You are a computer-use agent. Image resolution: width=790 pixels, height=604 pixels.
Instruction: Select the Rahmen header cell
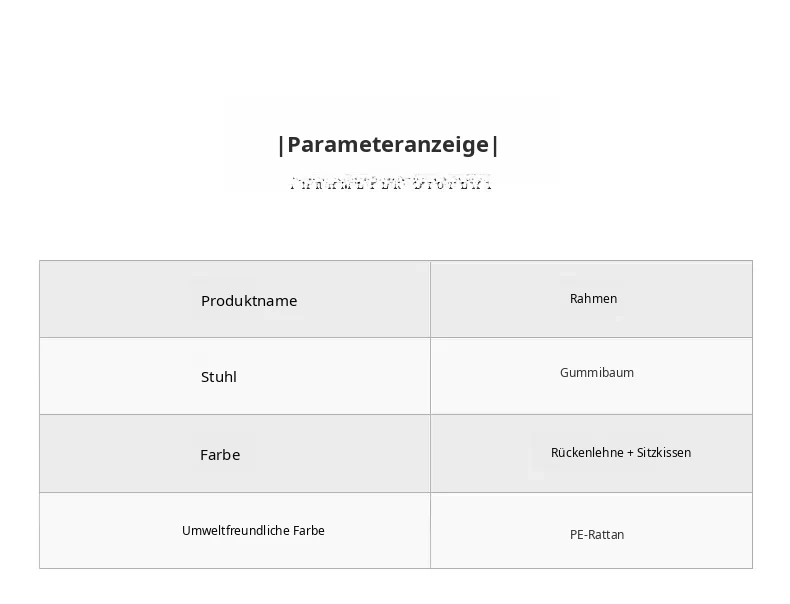(593, 299)
